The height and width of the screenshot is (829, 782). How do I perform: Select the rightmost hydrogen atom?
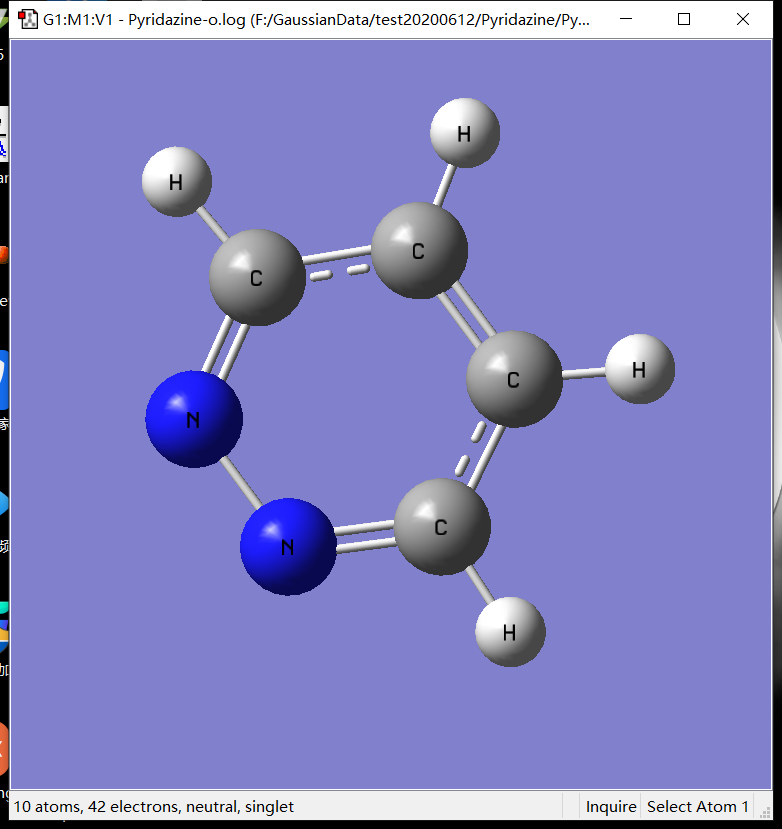pyautogui.click(x=640, y=369)
